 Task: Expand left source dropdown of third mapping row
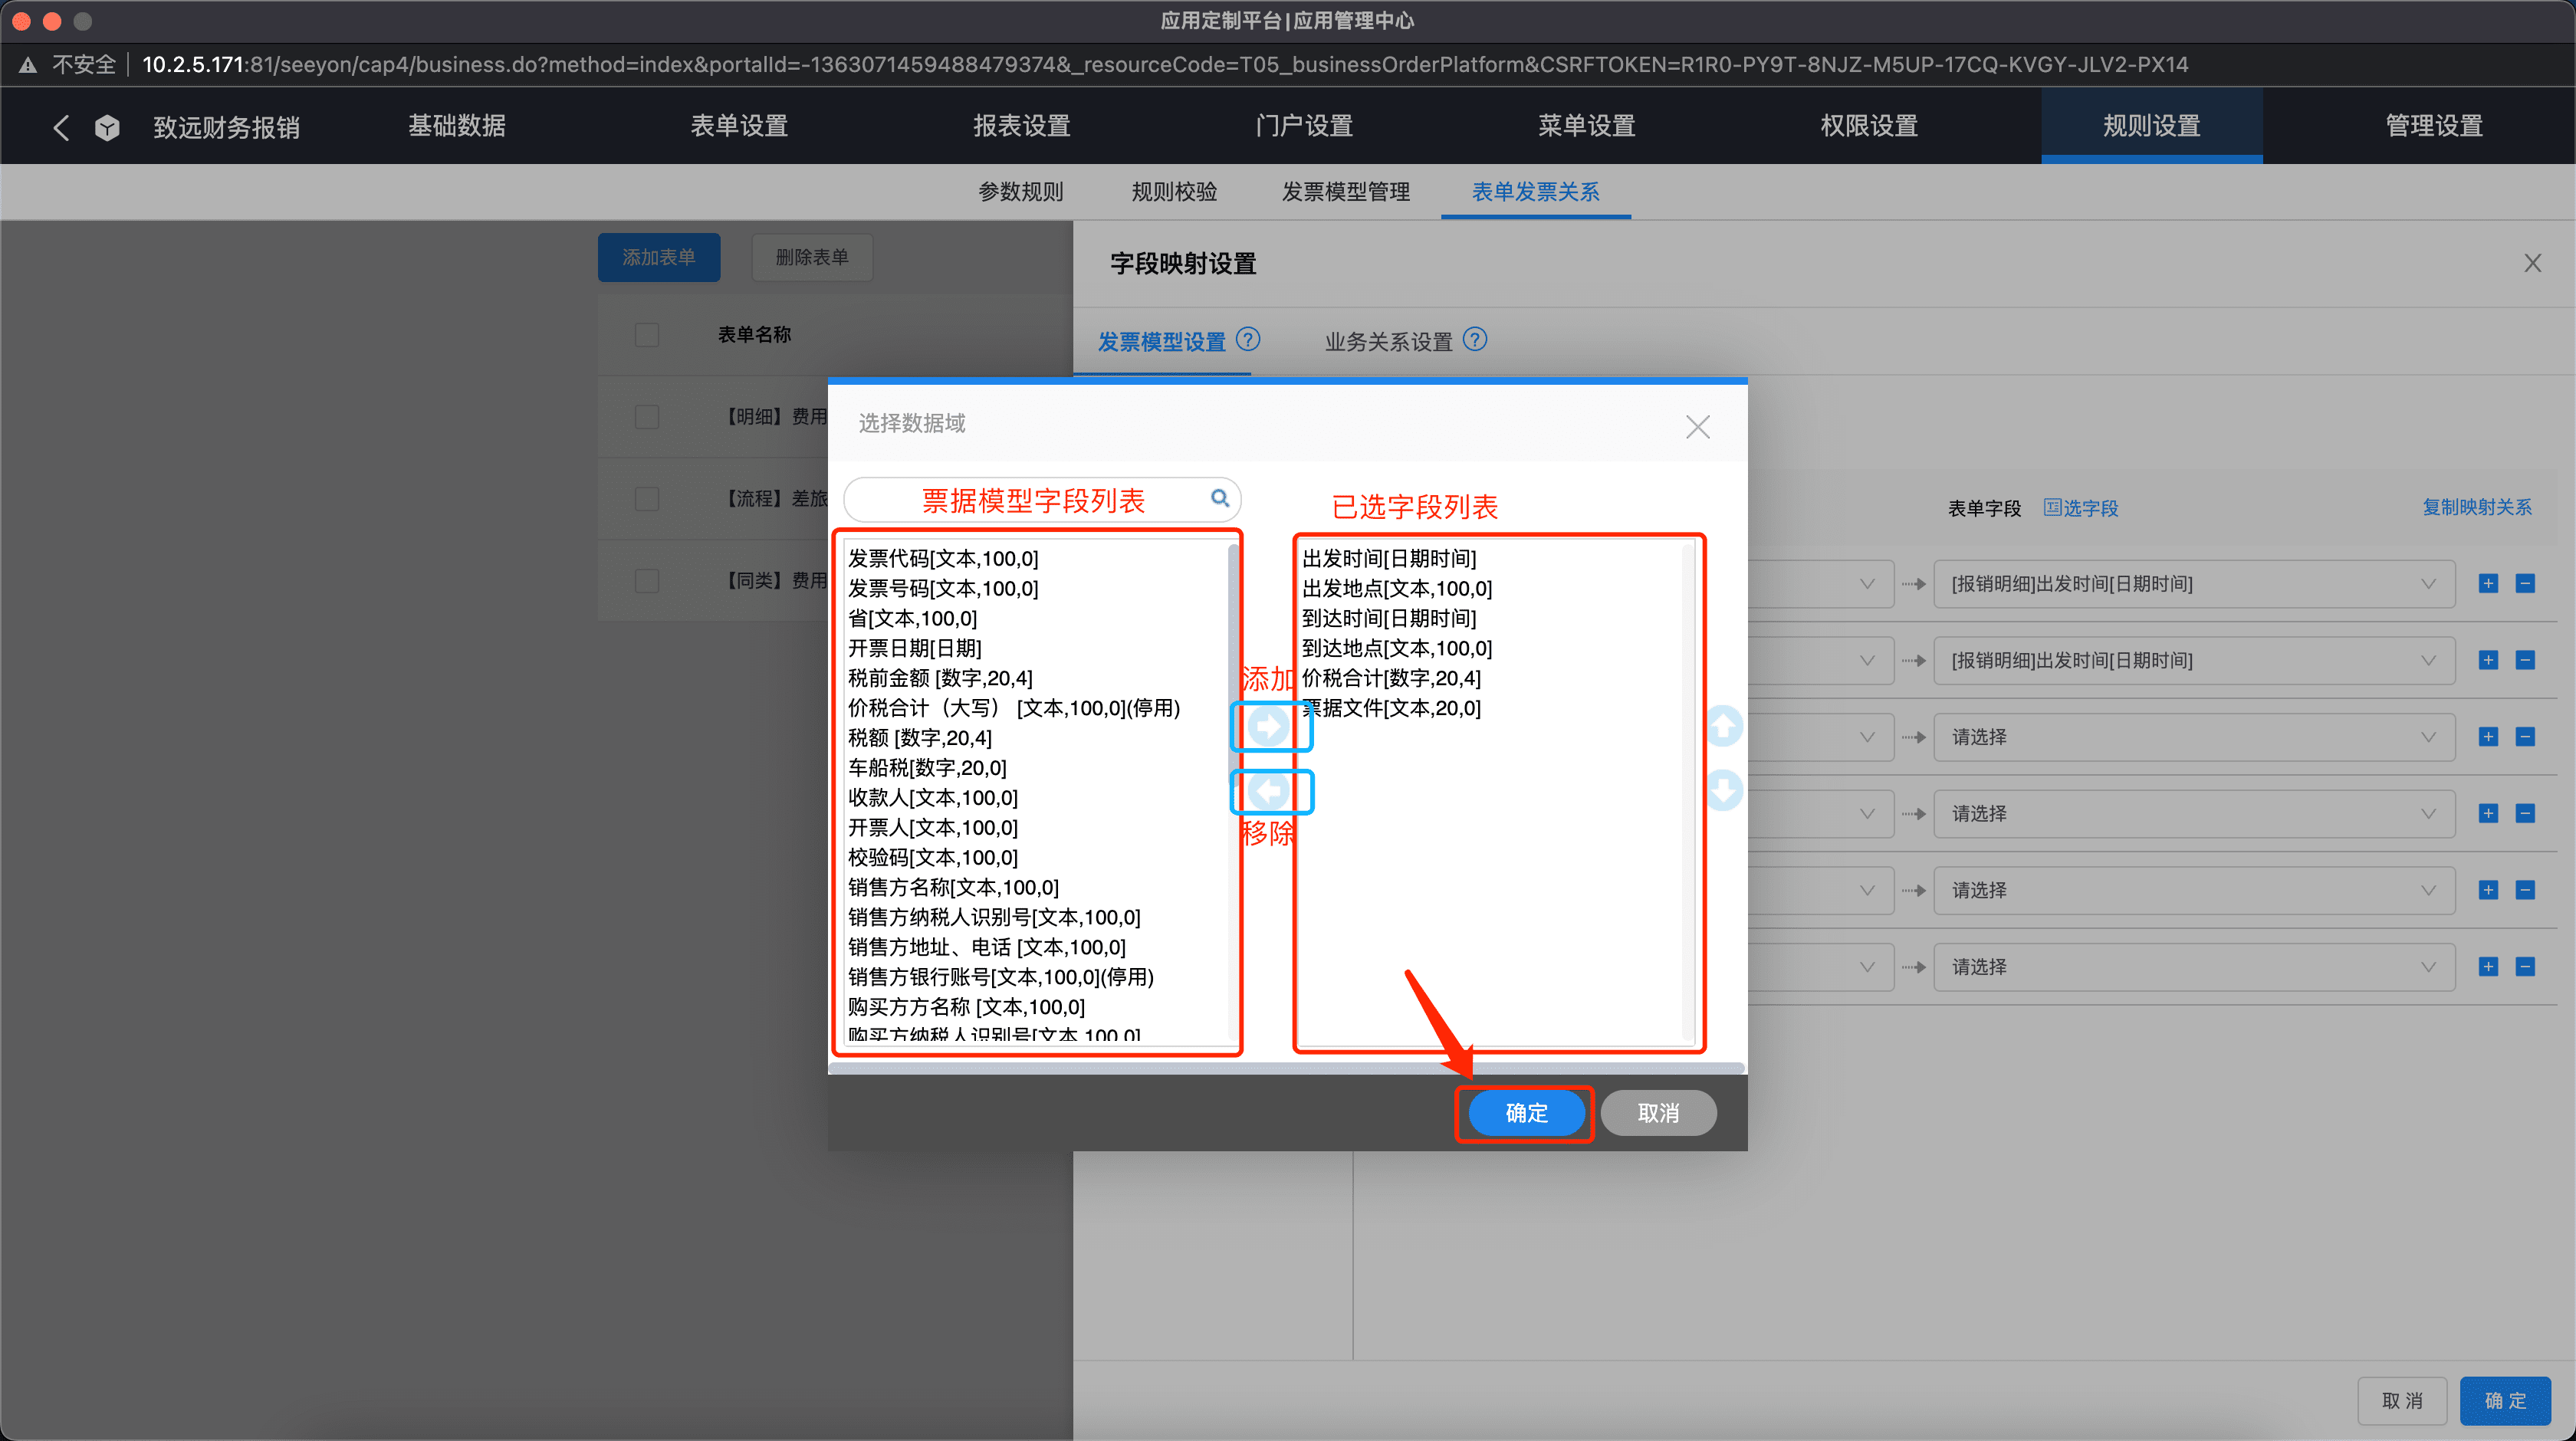(1866, 737)
